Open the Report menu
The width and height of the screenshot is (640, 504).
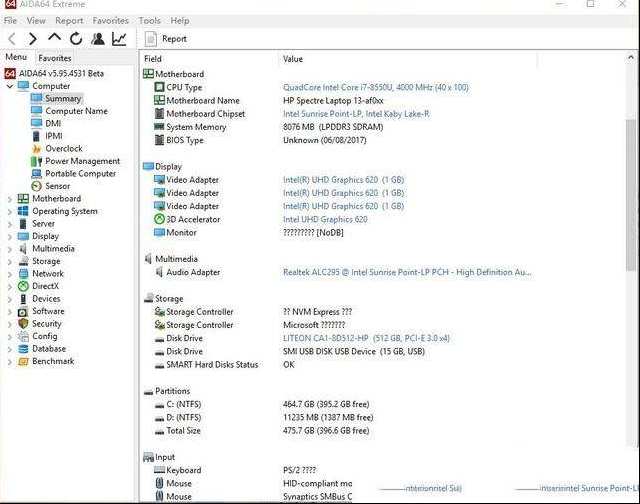[69, 20]
